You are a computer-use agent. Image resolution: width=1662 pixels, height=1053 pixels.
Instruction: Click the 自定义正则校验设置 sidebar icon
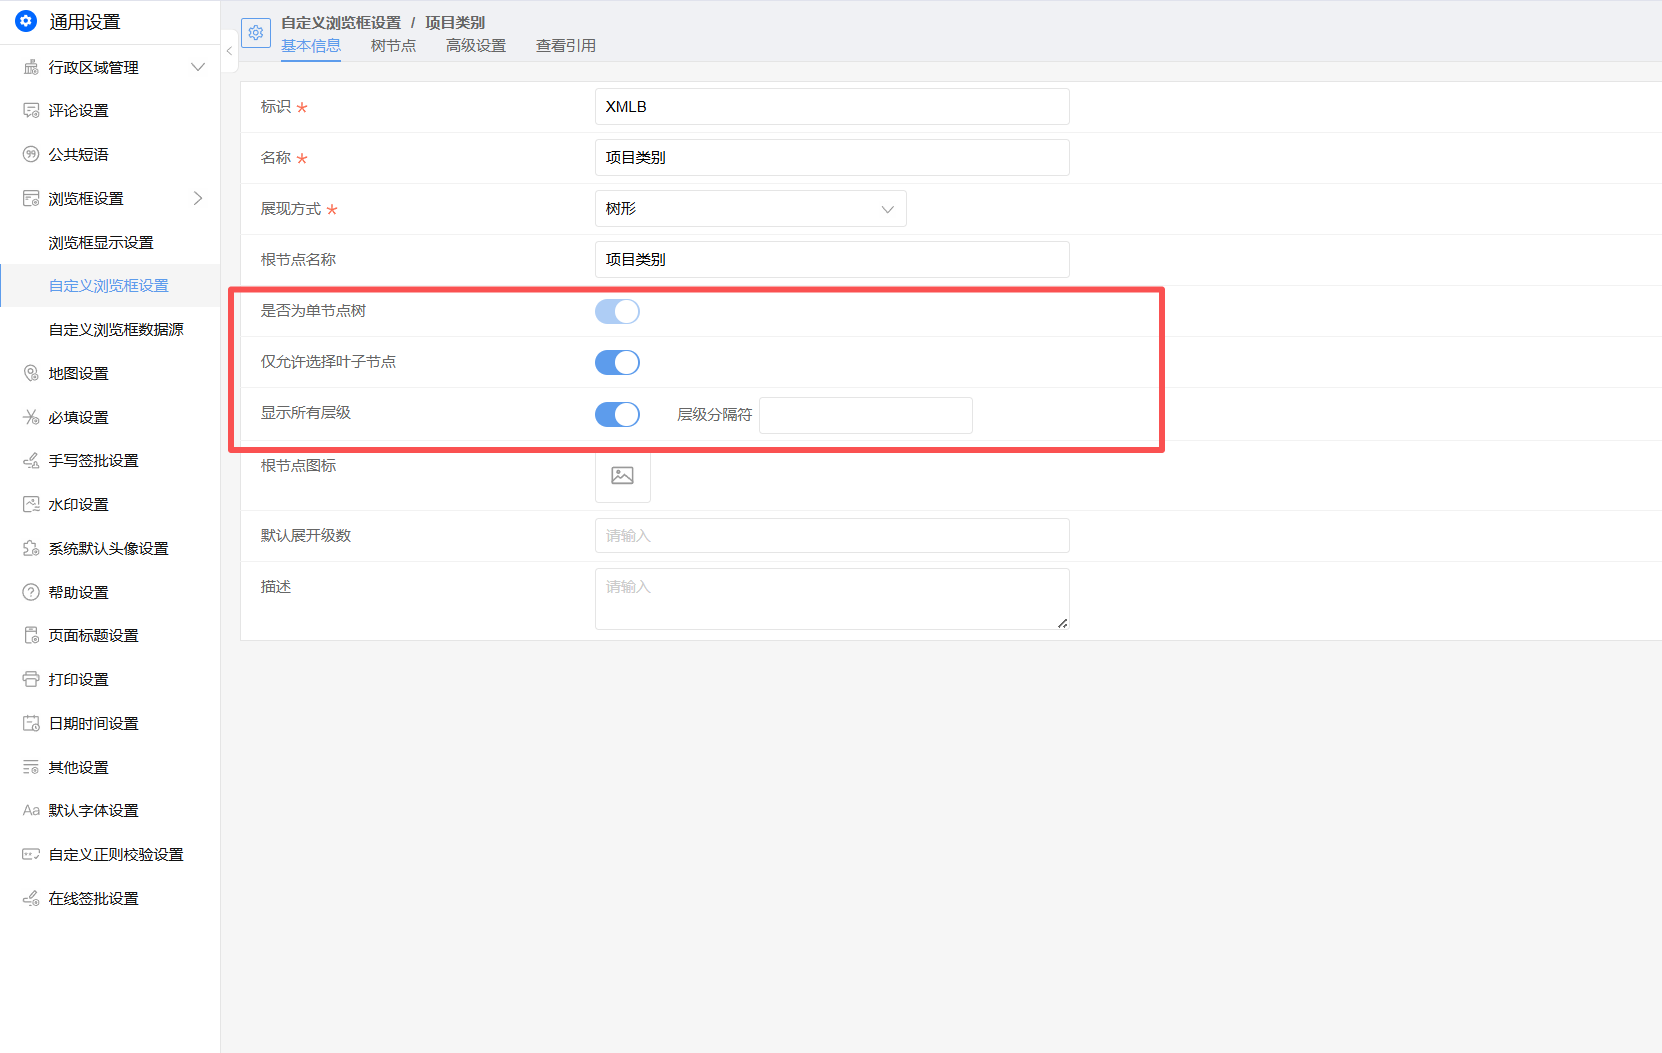[31, 855]
